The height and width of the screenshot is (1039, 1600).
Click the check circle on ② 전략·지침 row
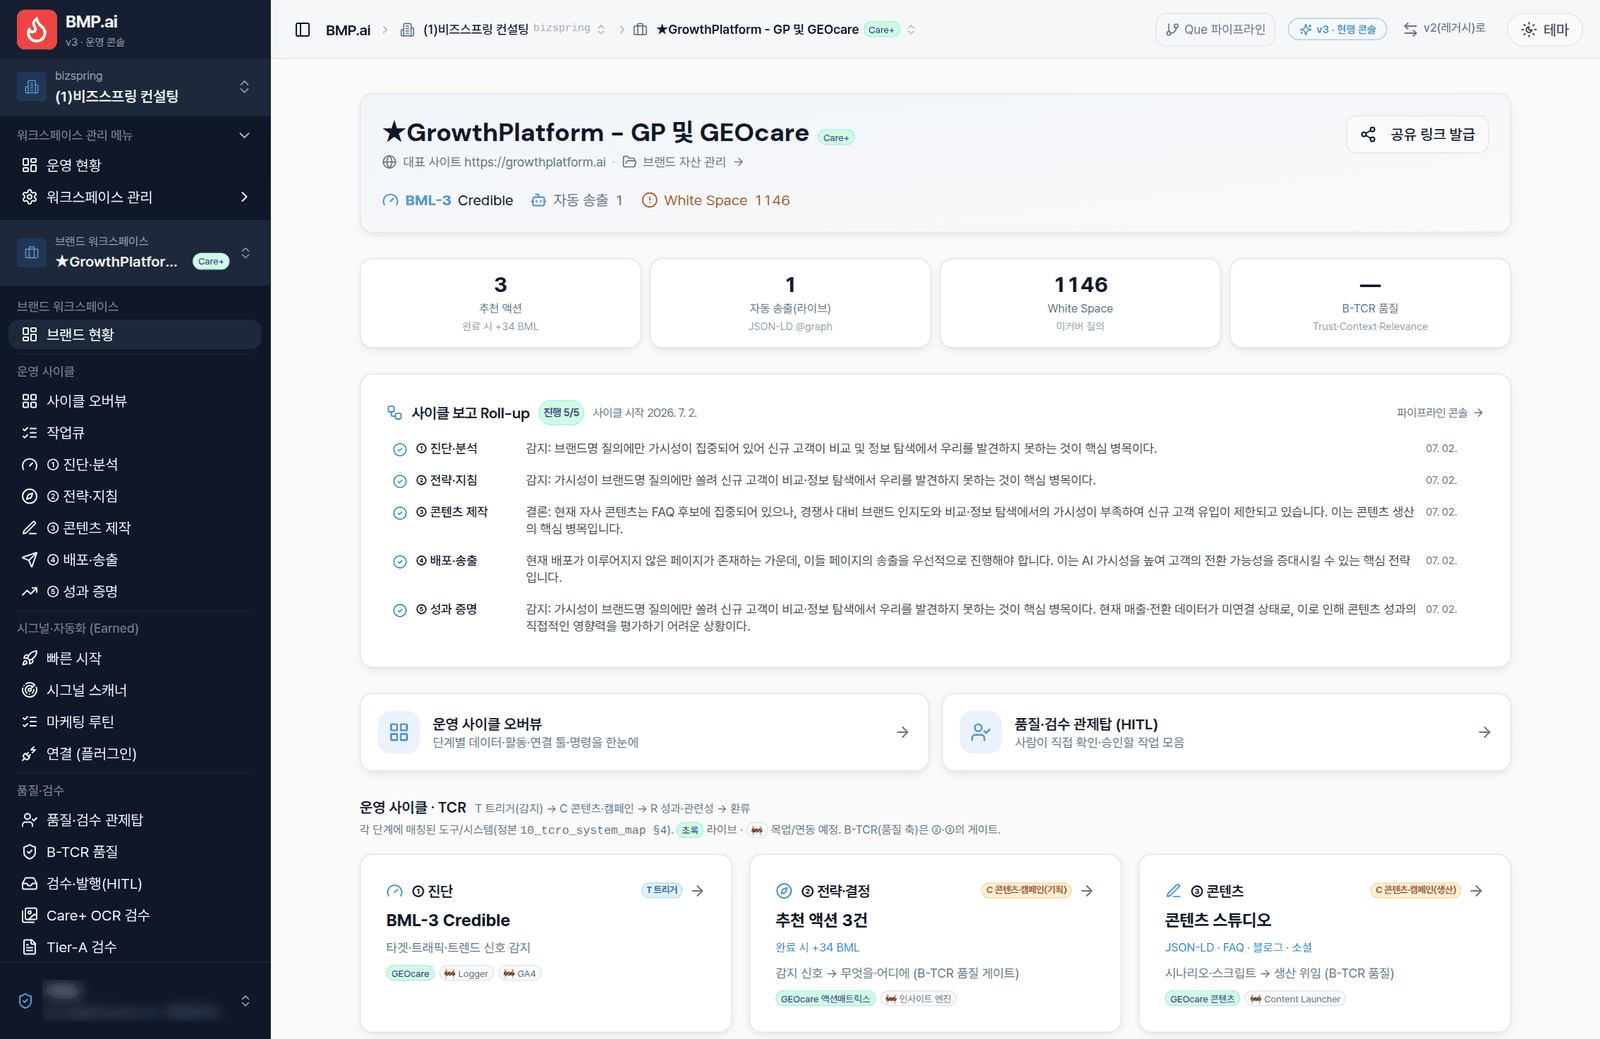pos(399,481)
